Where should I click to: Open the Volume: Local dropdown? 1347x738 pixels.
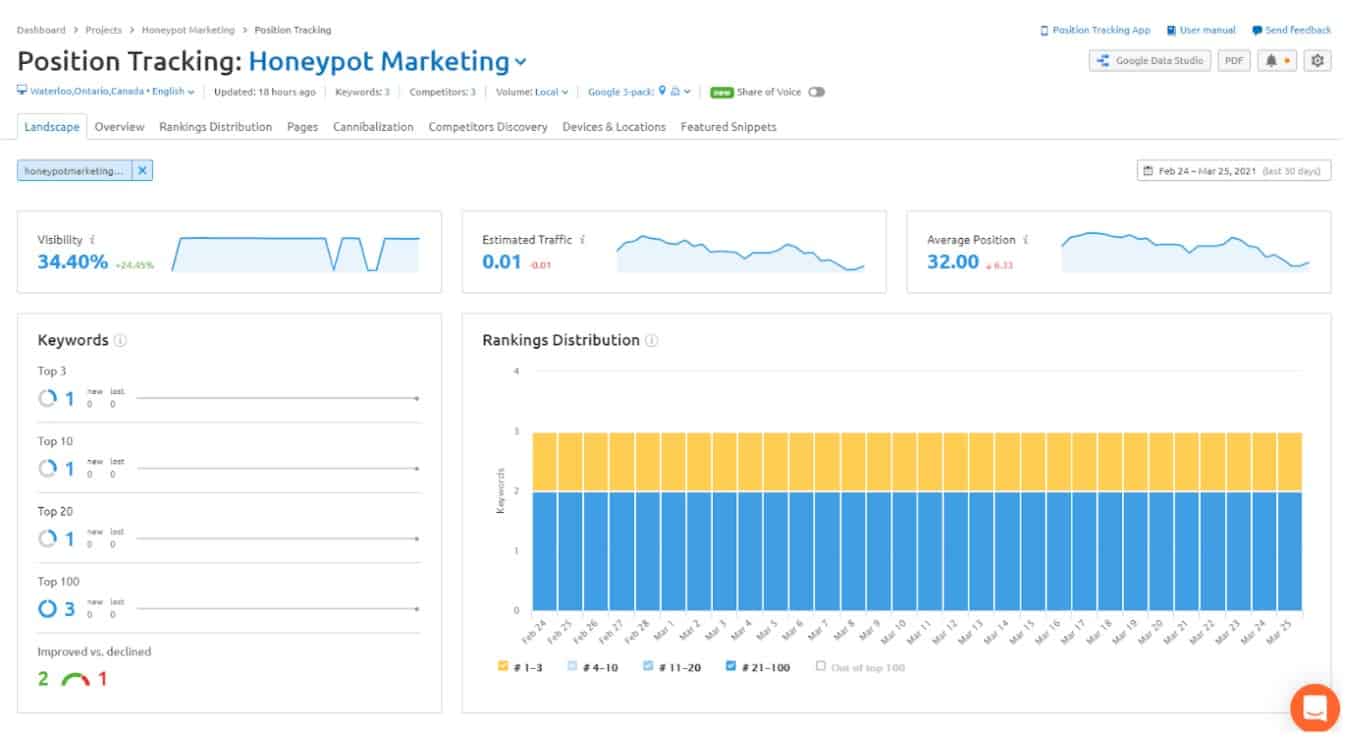(532, 92)
